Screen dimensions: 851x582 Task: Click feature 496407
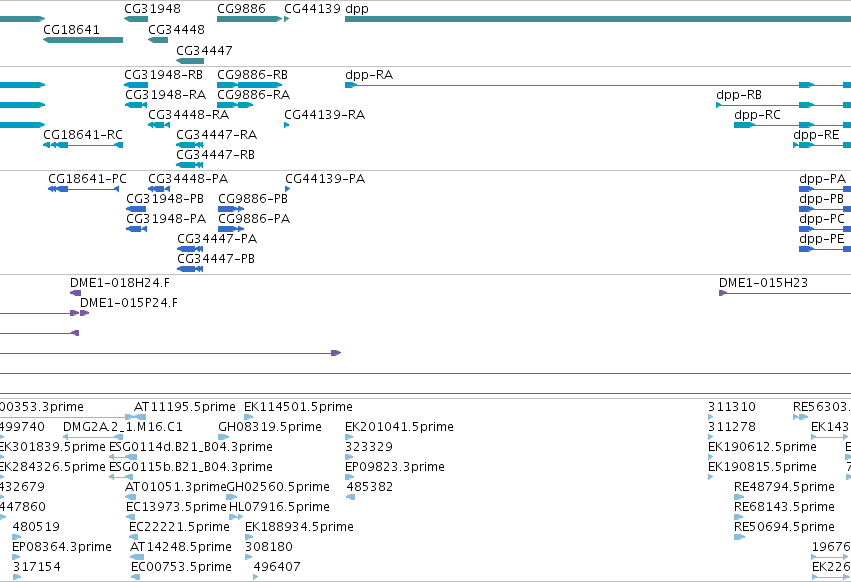[x=277, y=567]
